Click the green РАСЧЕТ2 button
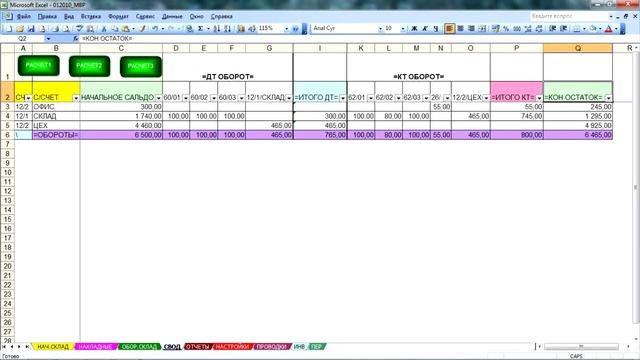 click(89, 66)
